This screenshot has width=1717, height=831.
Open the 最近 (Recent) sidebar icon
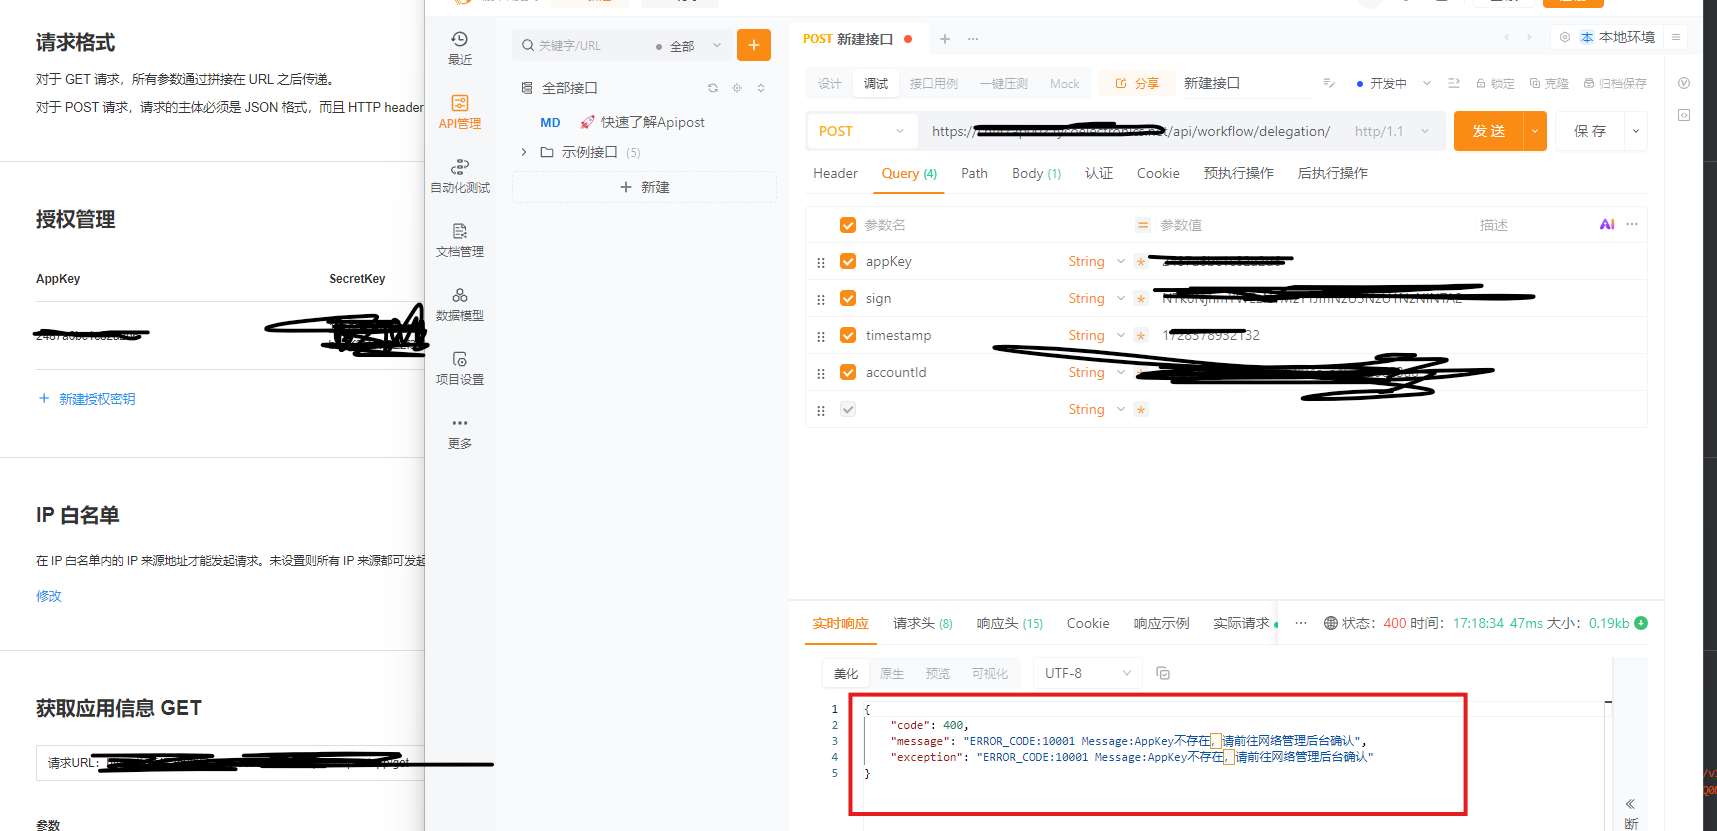(459, 47)
